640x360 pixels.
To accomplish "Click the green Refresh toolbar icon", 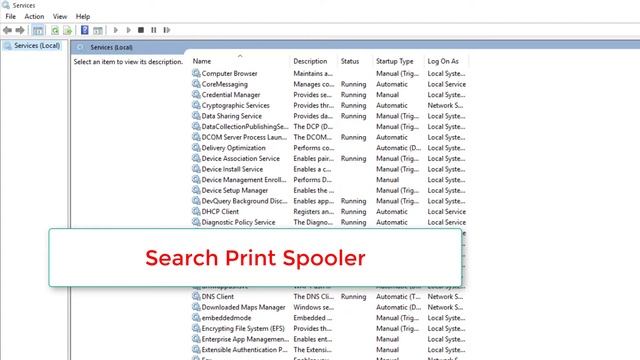I will click(x=55, y=30).
